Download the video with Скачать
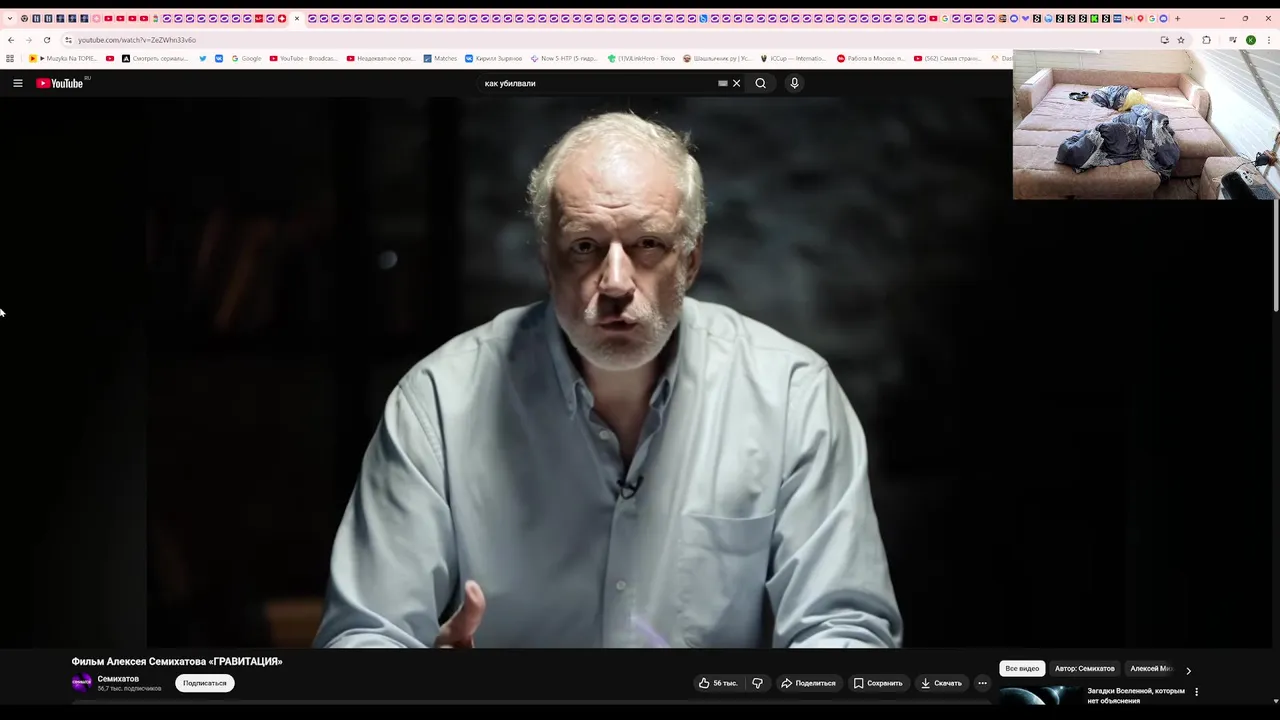Viewport: 1280px width, 720px height. [x=941, y=683]
